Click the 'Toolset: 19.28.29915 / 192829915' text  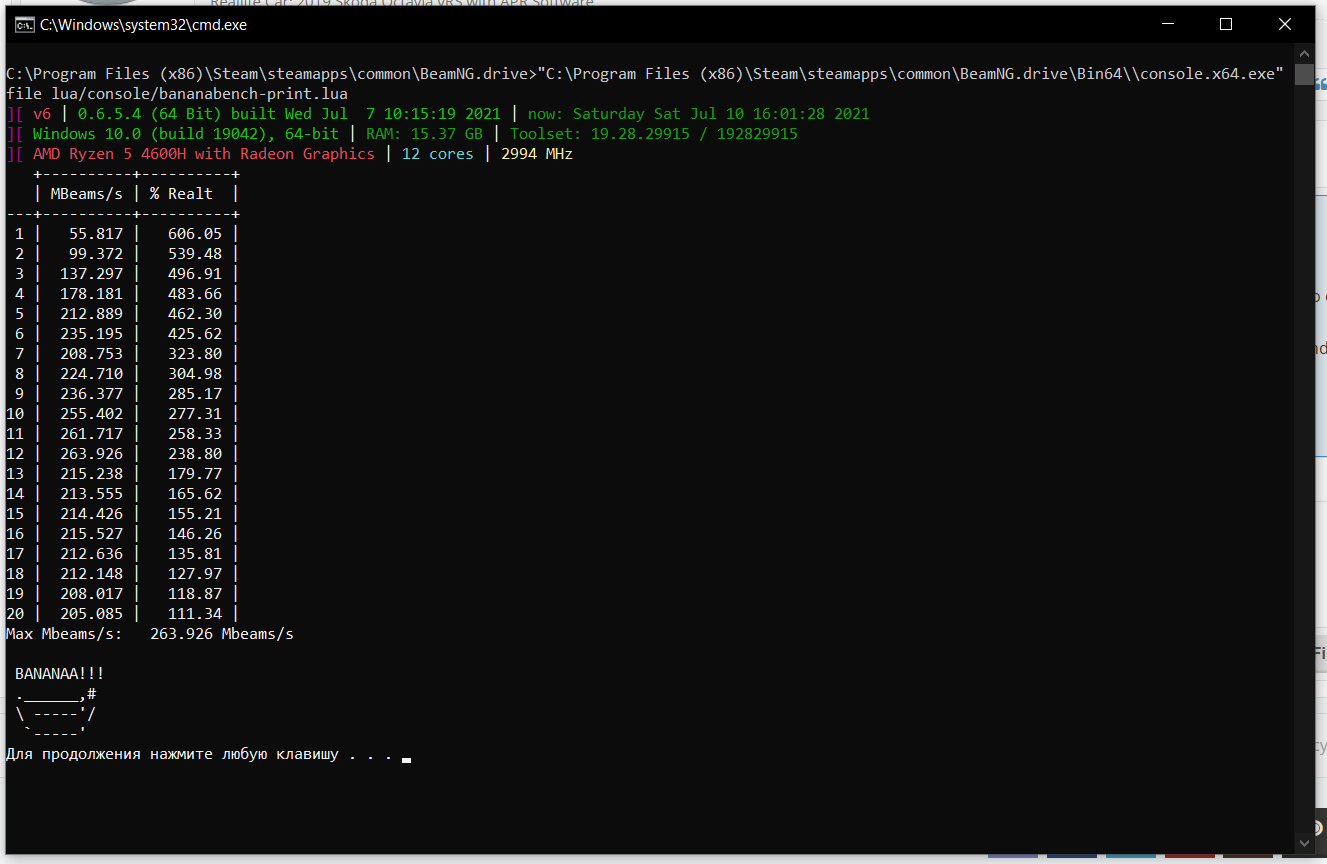(654, 134)
